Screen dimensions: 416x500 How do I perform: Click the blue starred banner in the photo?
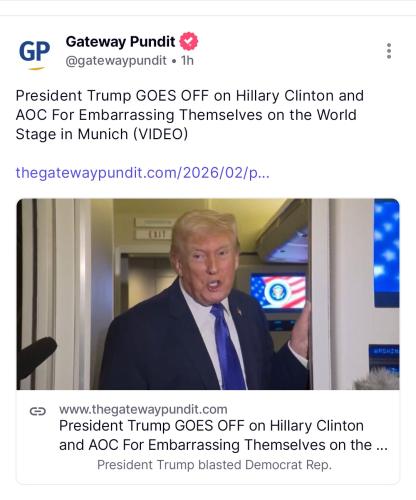(387, 253)
